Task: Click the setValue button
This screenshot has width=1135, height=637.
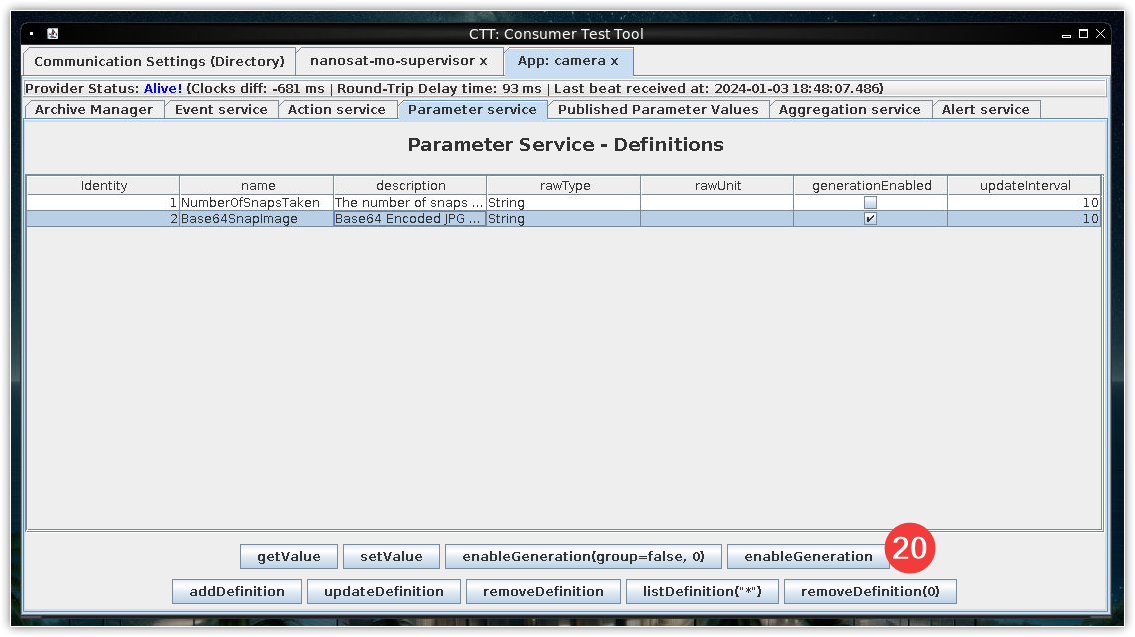Action: (x=391, y=557)
